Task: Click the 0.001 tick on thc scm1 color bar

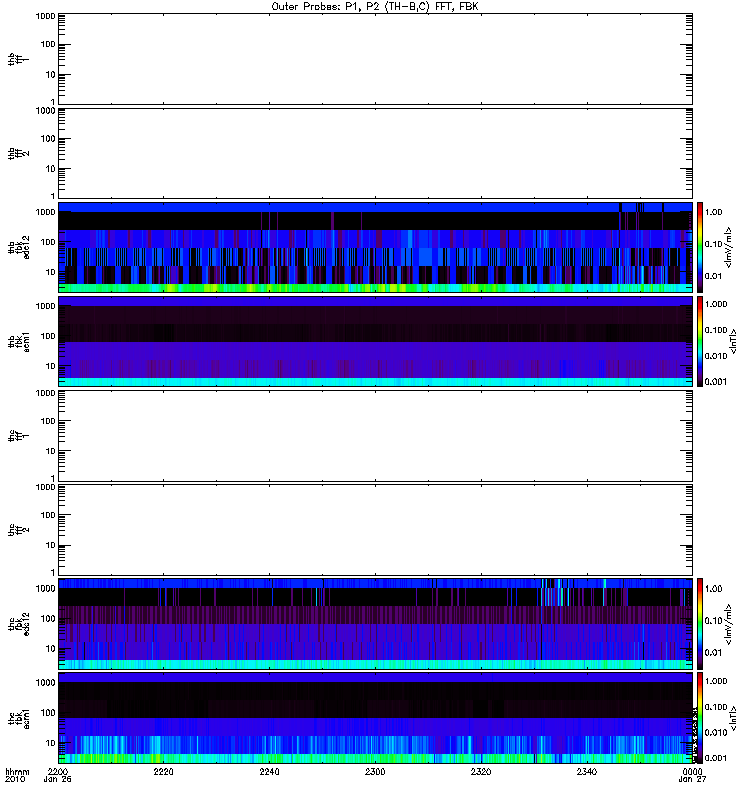Action: [716, 758]
